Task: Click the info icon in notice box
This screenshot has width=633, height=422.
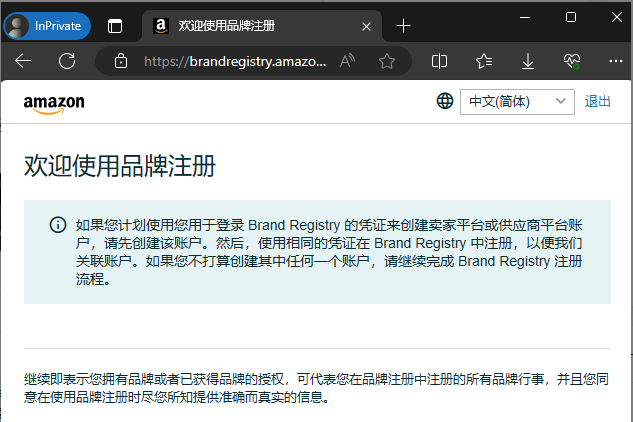Action: pos(58,225)
